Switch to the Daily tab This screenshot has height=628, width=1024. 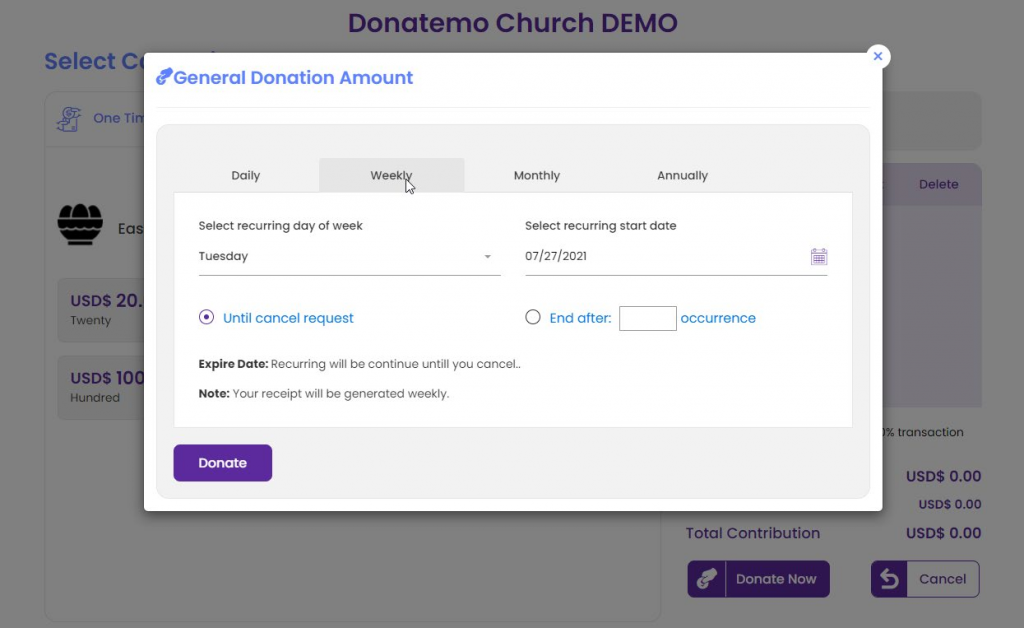[246, 176]
